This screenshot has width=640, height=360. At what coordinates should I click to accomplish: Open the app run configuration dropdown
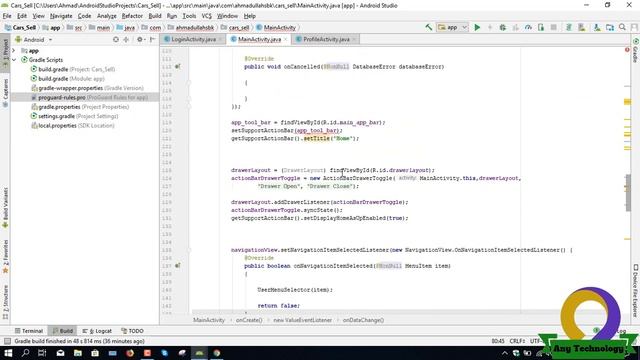pyautogui.click(x=452, y=27)
